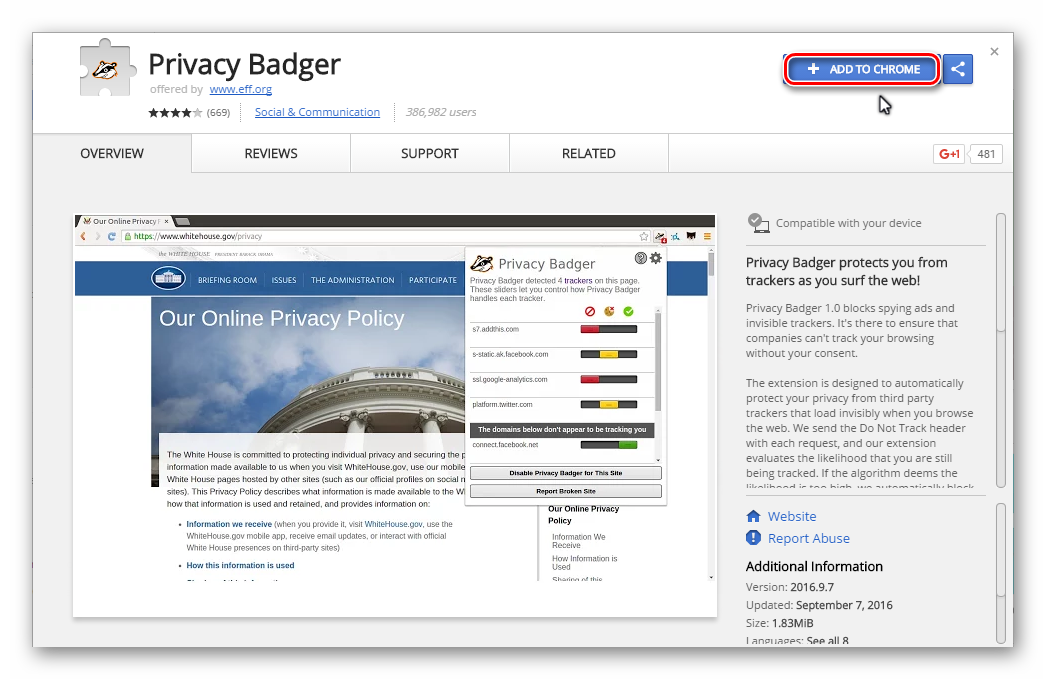Click the 386,982 users text
The image size is (1046, 679).
[441, 112]
